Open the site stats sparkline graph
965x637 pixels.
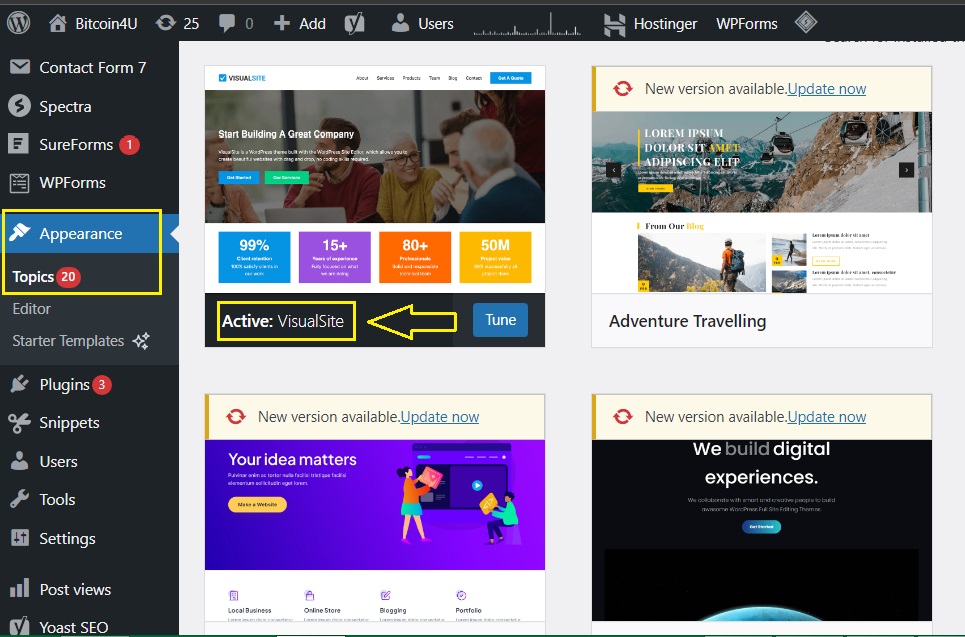(x=527, y=23)
